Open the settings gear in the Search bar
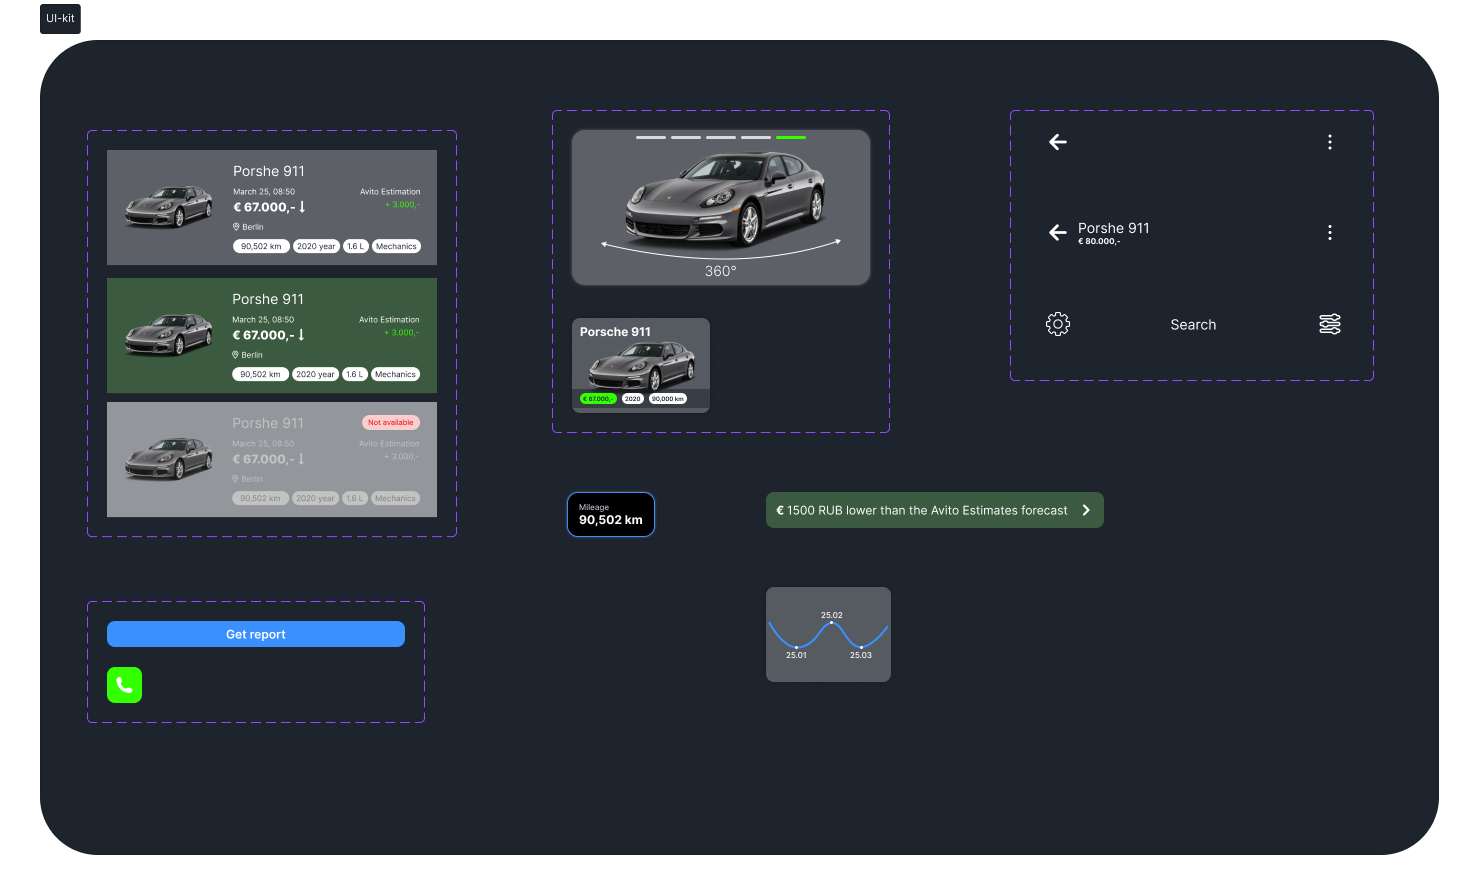Image resolution: width=1479 pixels, height=895 pixels. (x=1057, y=323)
